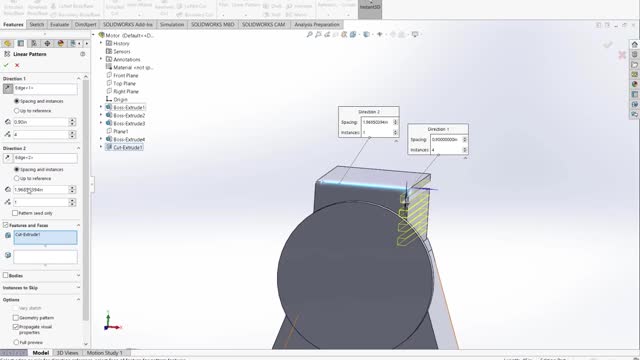This screenshot has height=360, width=640.
Task: Open the DisplayManager tab icon
Action: coord(60,43)
